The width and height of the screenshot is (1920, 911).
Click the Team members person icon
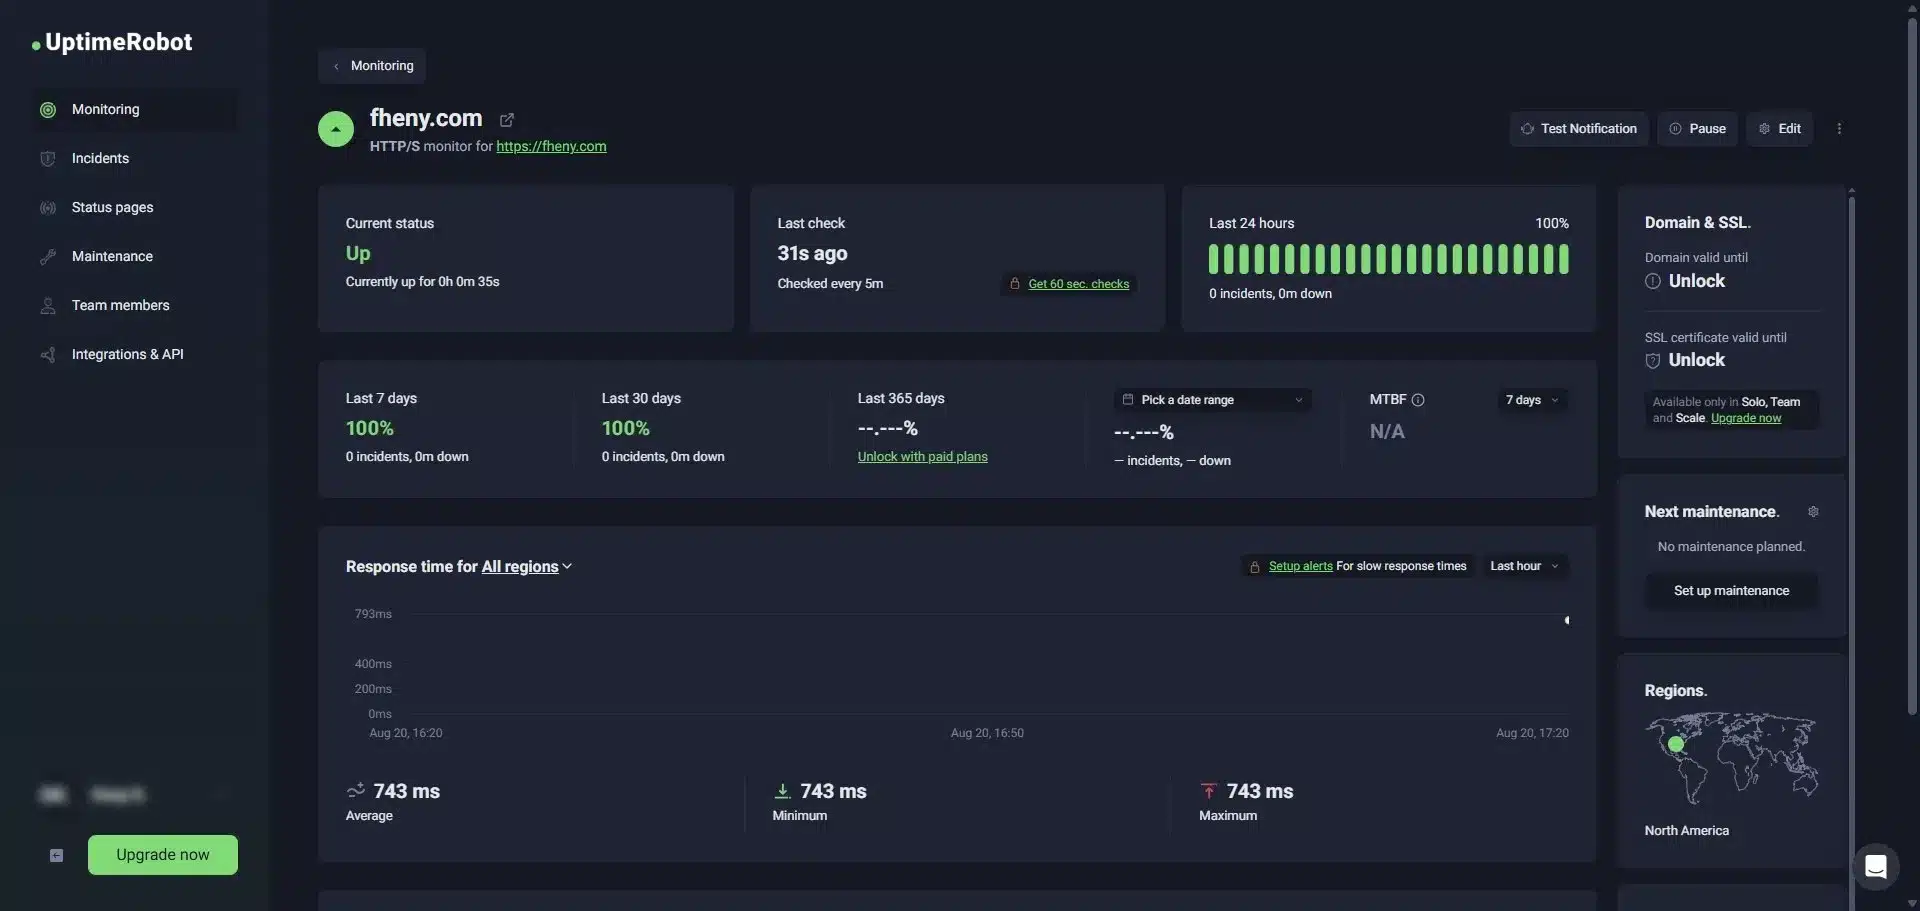[x=47, y=306]
